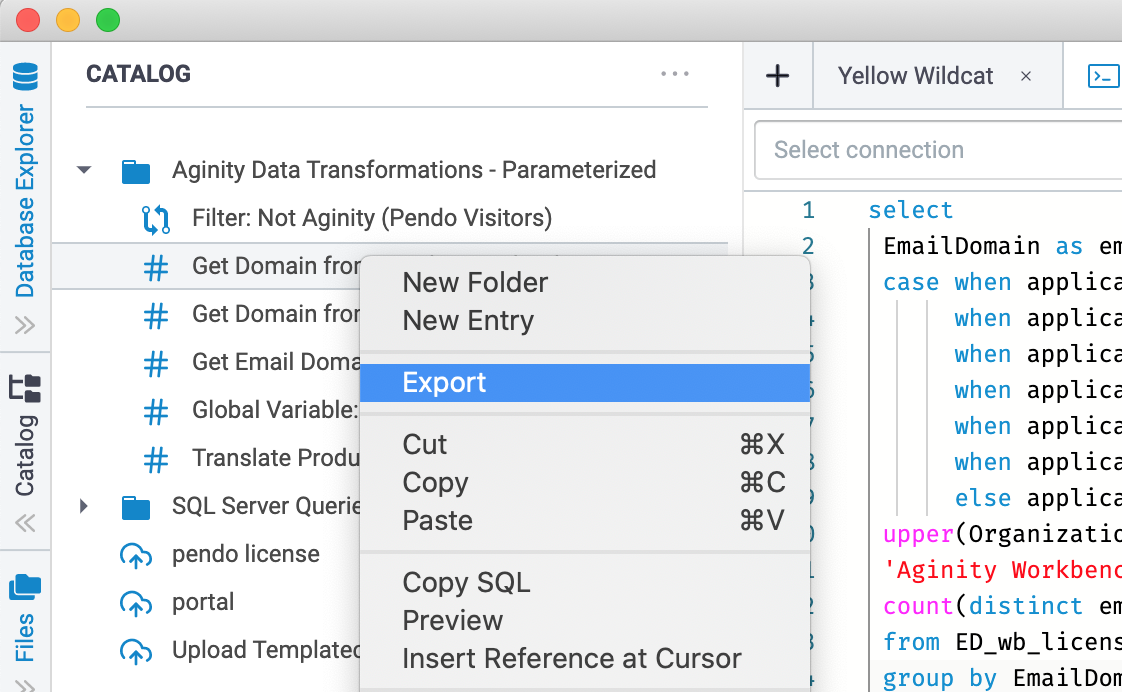Click hash icon of Global Variable entry
Image resolution: width=1122 pixels, height=692 pixels.
coord(156,411)
